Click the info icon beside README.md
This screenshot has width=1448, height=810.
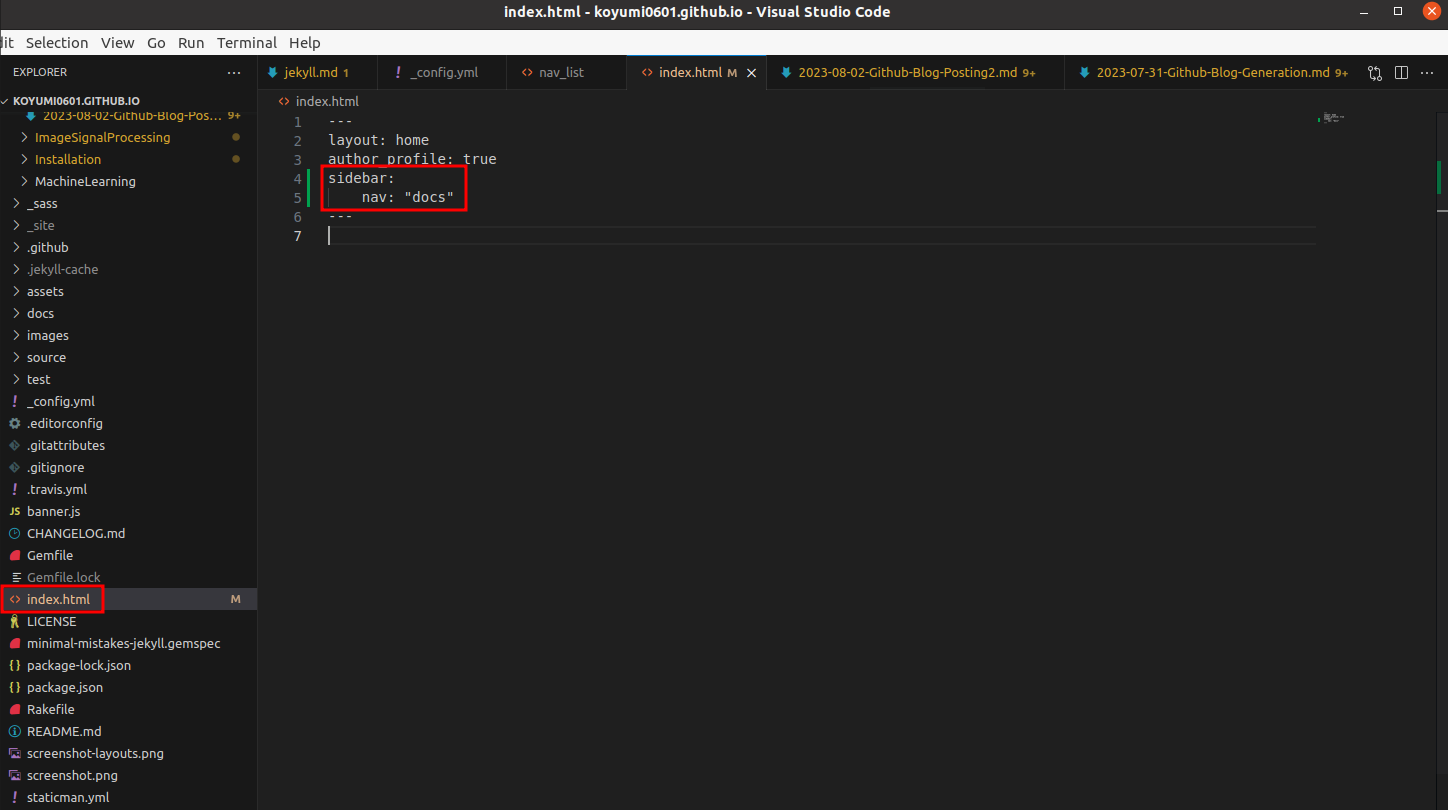point(15,731)
